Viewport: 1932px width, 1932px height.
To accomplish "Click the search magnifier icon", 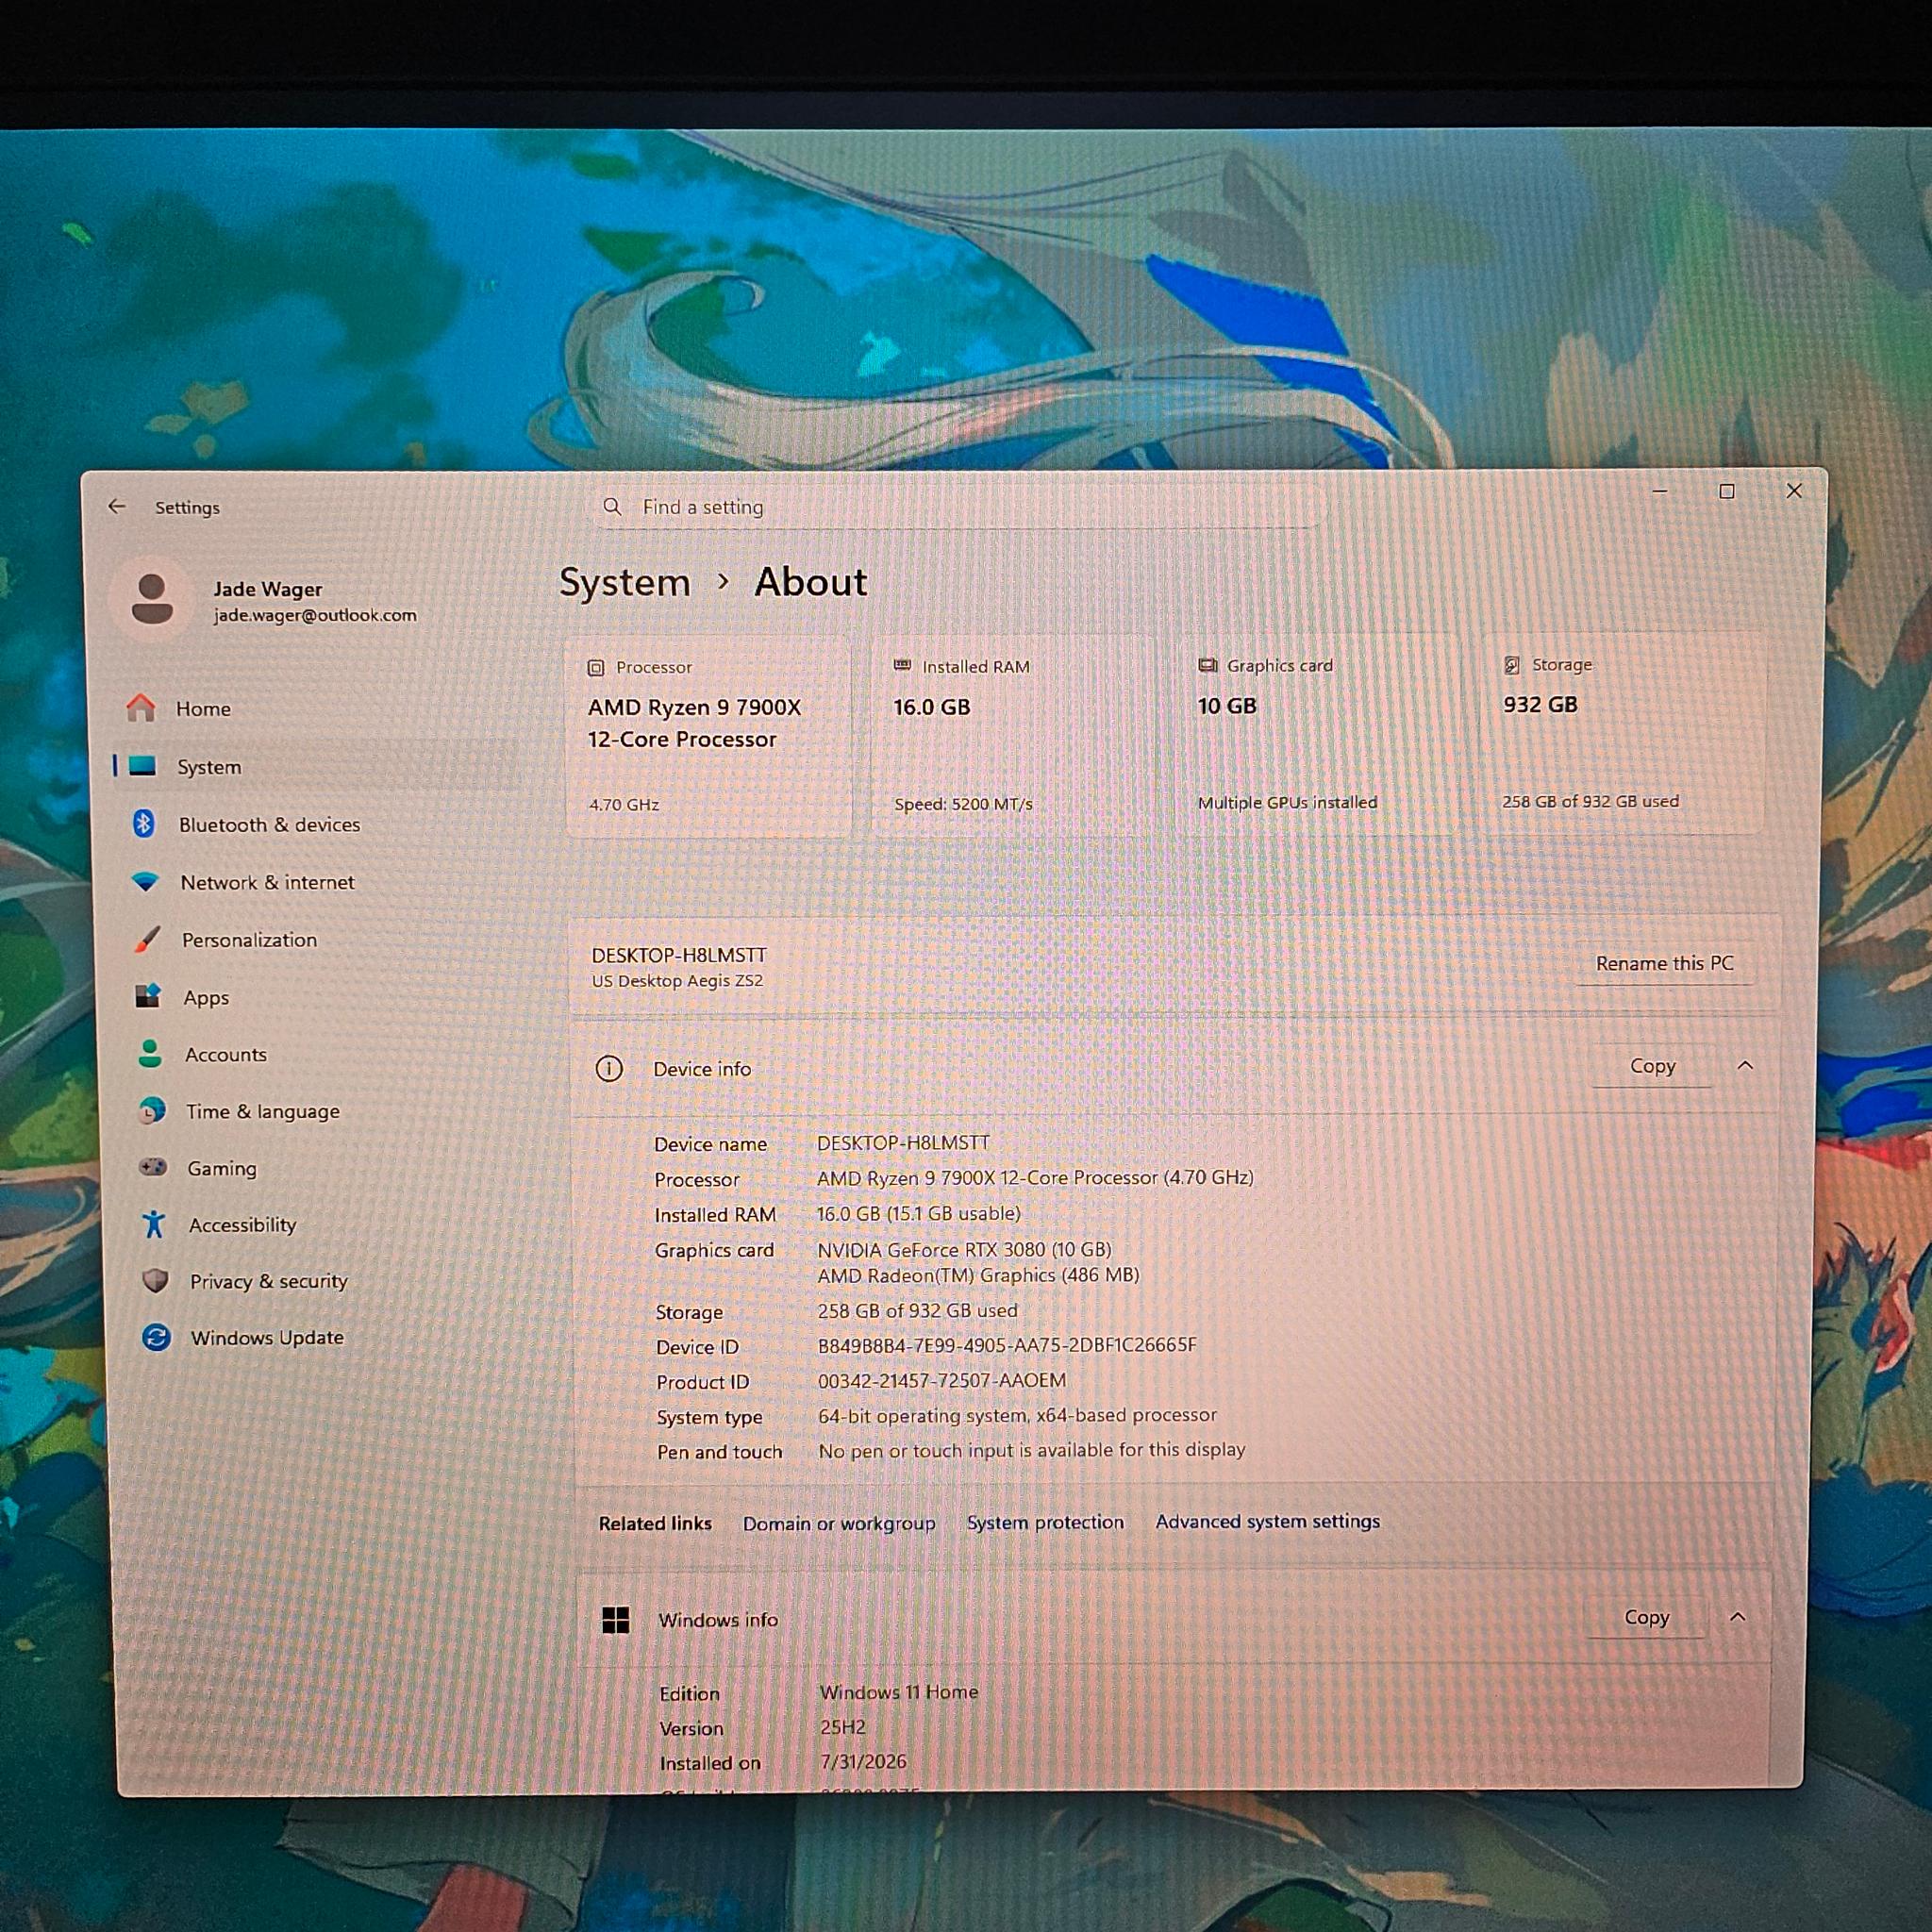I will 612,507.
